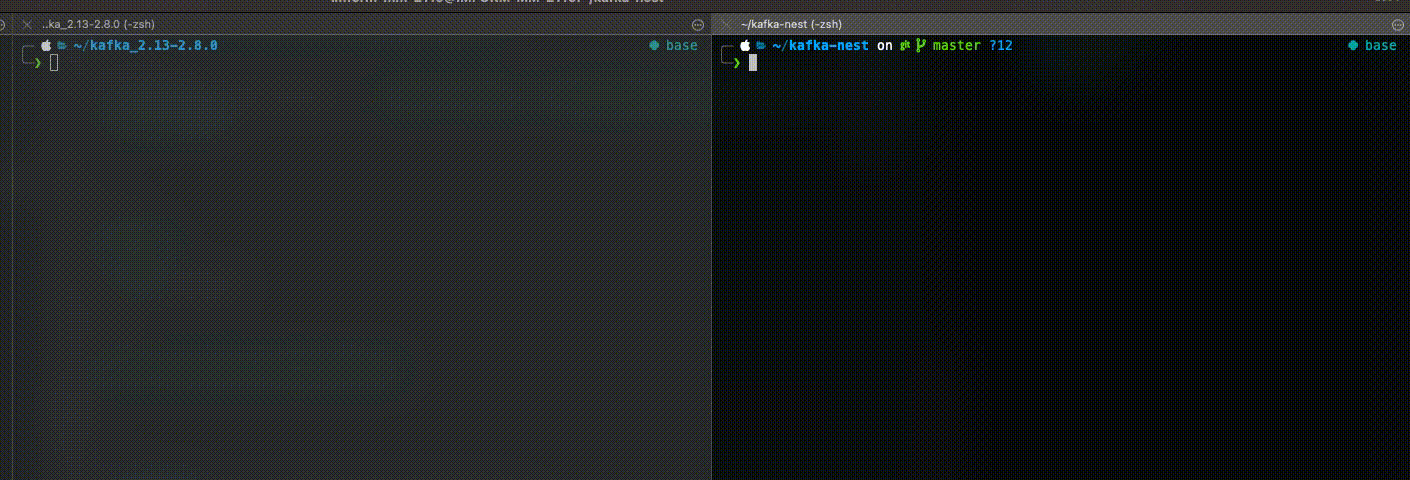
Task: Click the folder icon in the left prompt
Action: tap(61, 46)
